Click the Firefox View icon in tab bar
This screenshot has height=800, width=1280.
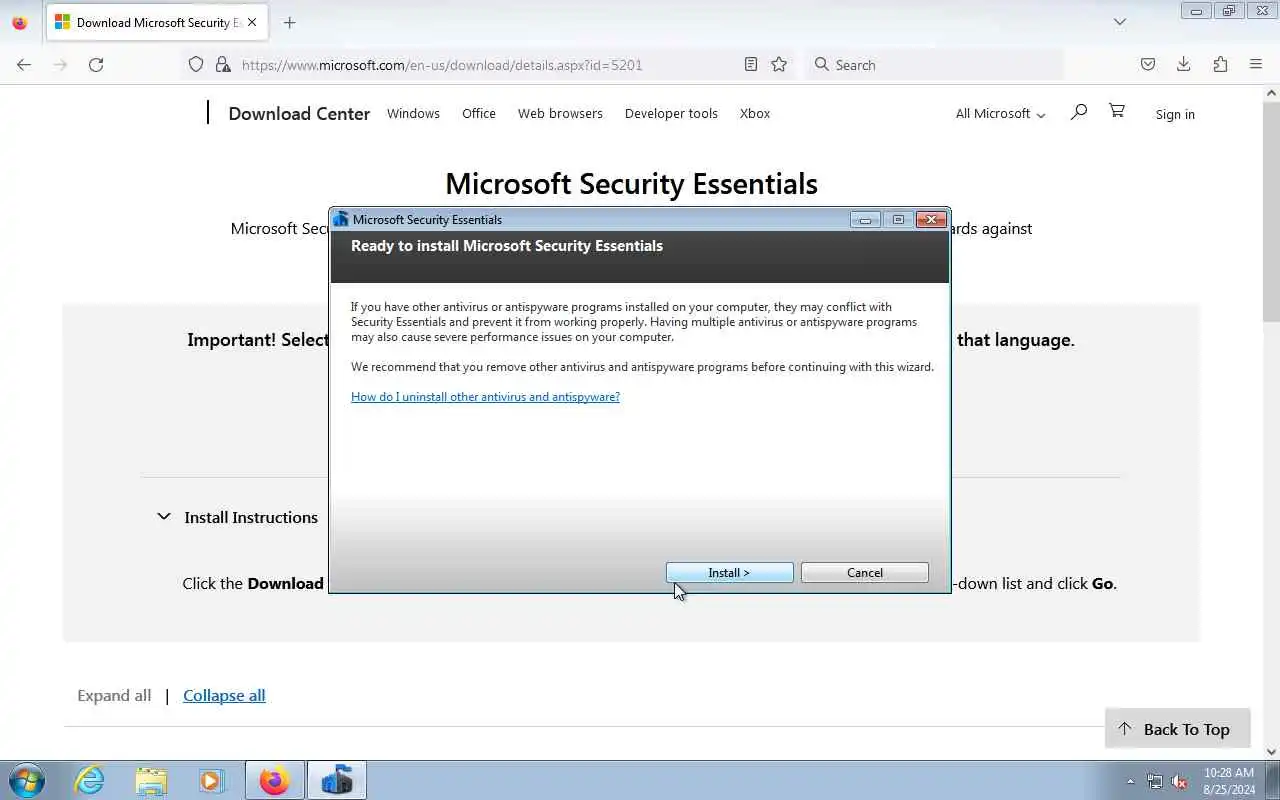point(19,22)
